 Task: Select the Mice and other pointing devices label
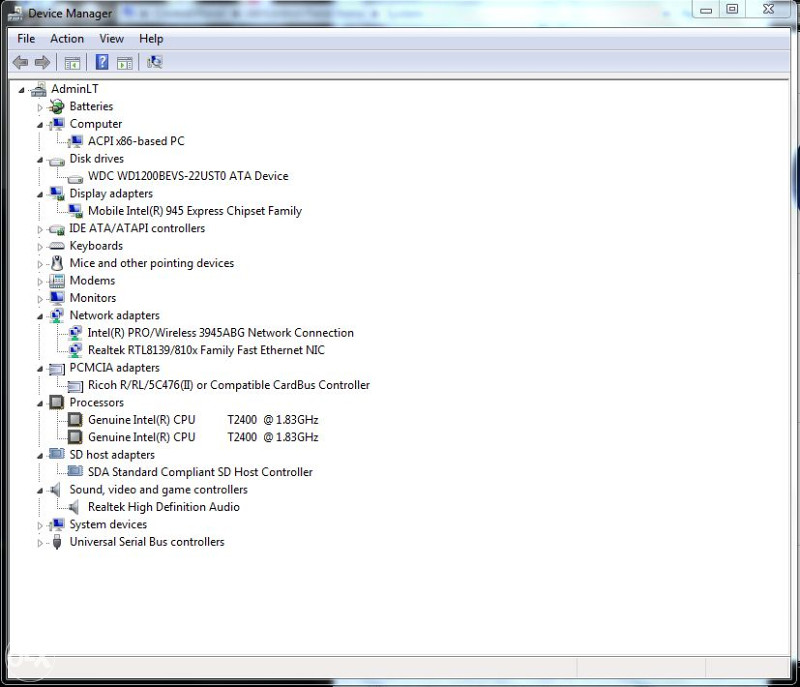[152, 263]
